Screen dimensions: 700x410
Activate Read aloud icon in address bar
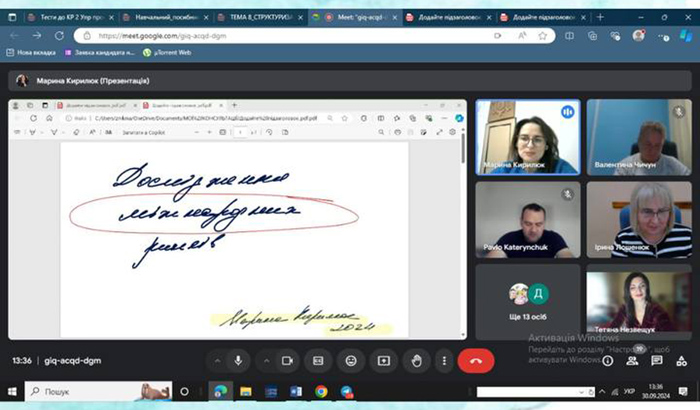click(521, 36)
